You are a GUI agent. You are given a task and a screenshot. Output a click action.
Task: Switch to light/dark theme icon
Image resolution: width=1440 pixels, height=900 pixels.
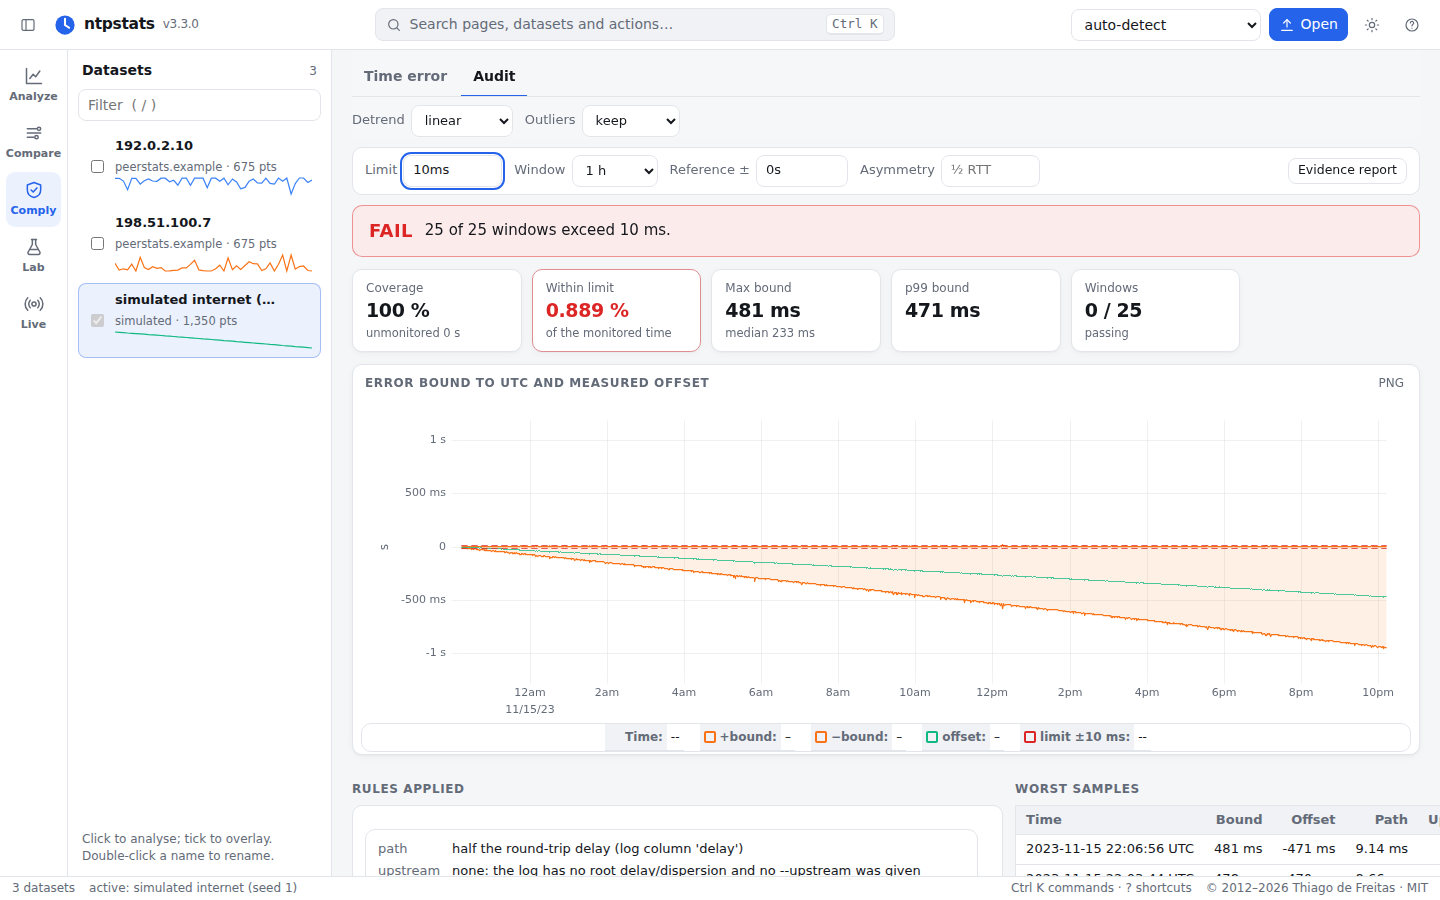(1372, 25)
